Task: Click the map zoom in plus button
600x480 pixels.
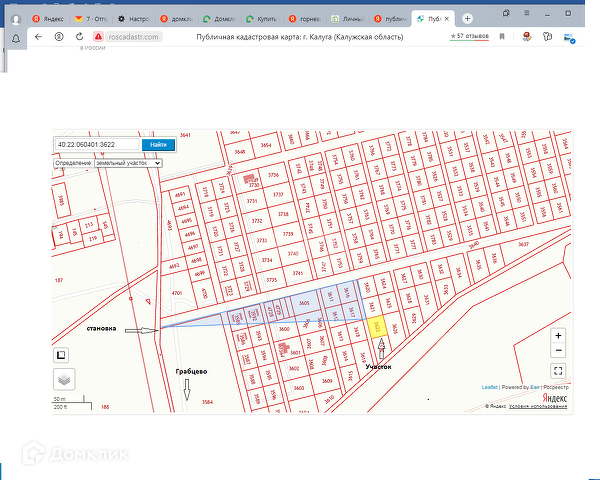Action: (x=558, y=336)
